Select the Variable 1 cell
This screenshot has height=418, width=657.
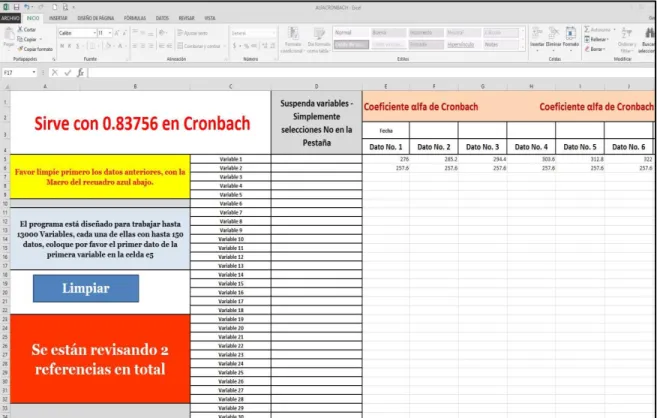(230, 159)
